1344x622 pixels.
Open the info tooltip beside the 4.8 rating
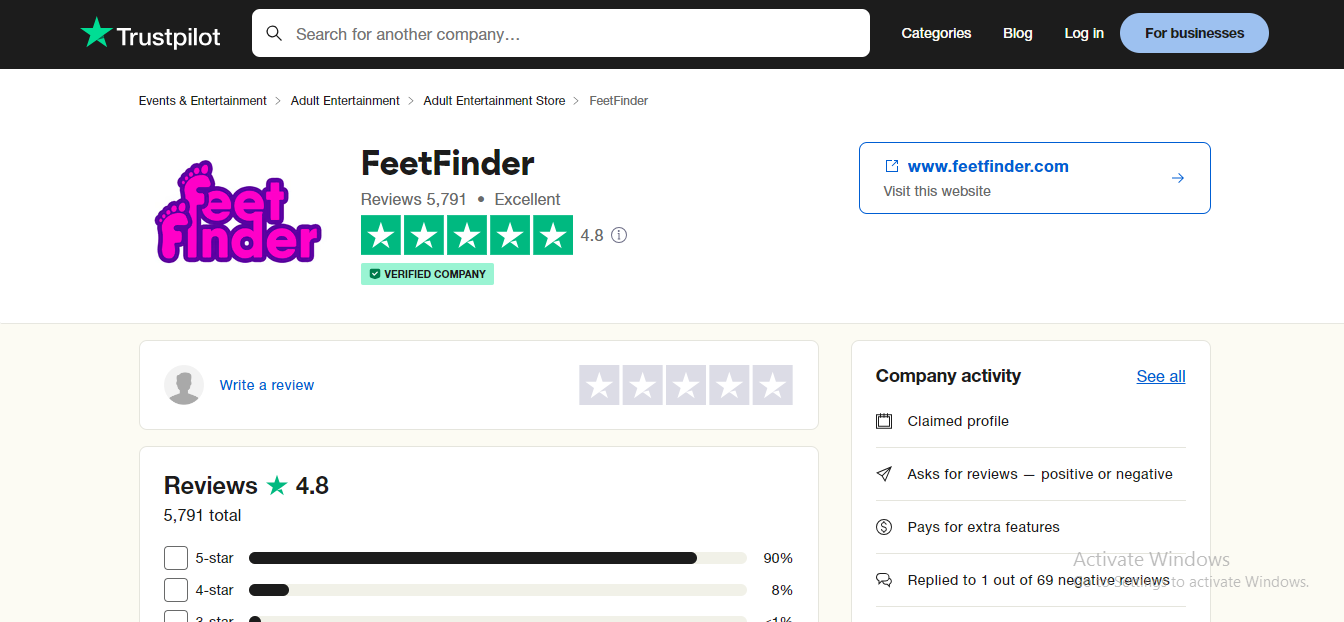pos(619,234)
